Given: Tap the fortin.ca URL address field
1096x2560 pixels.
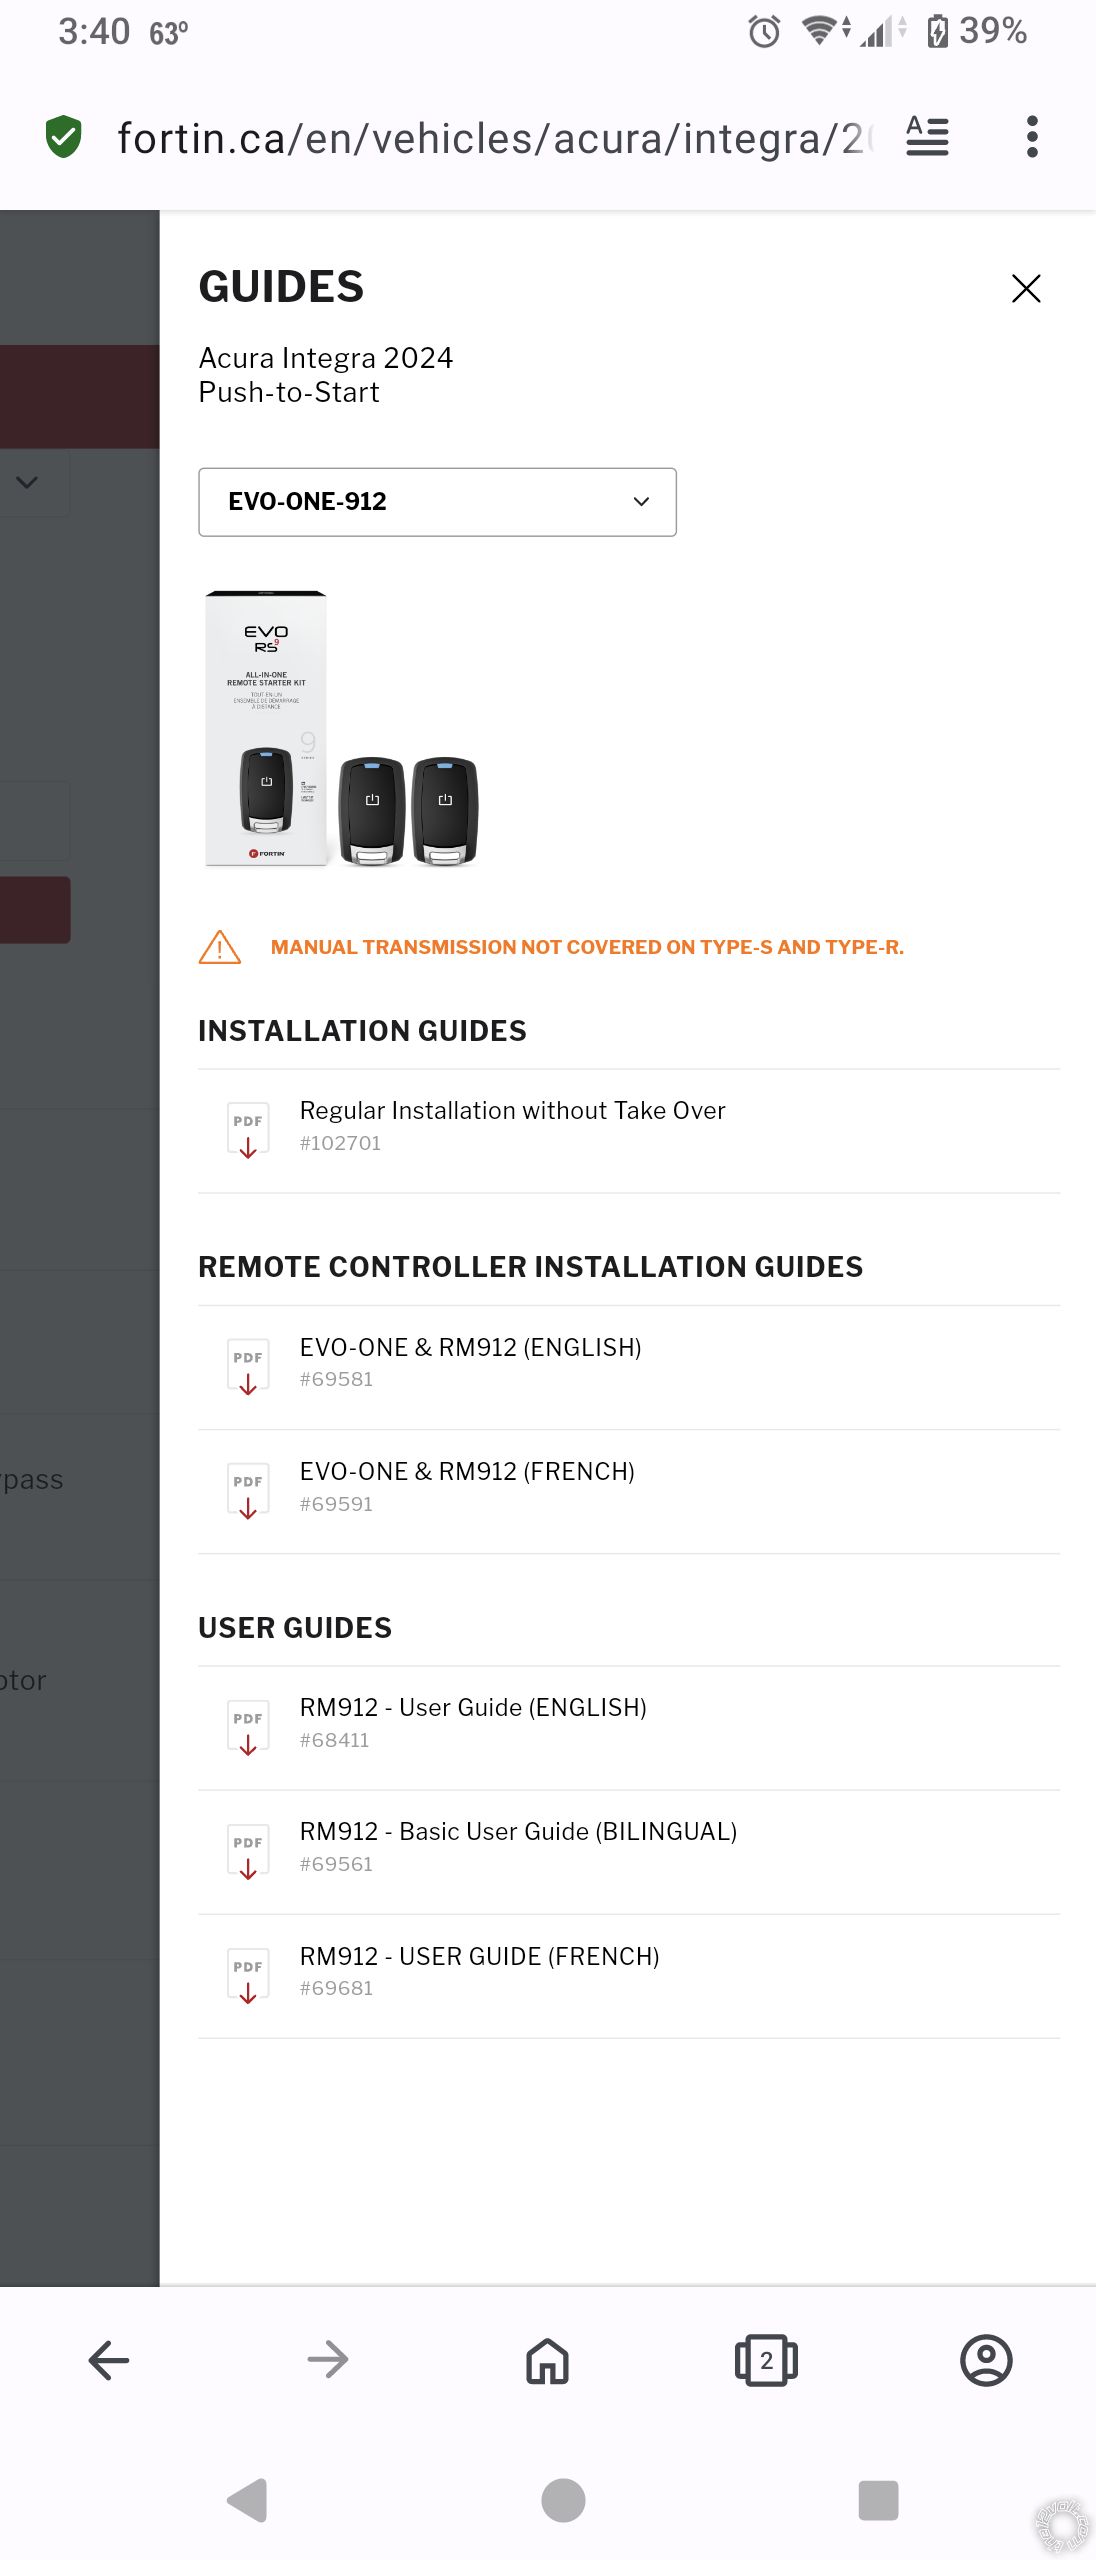Looking at the screenshot, I should pos(495,138).
